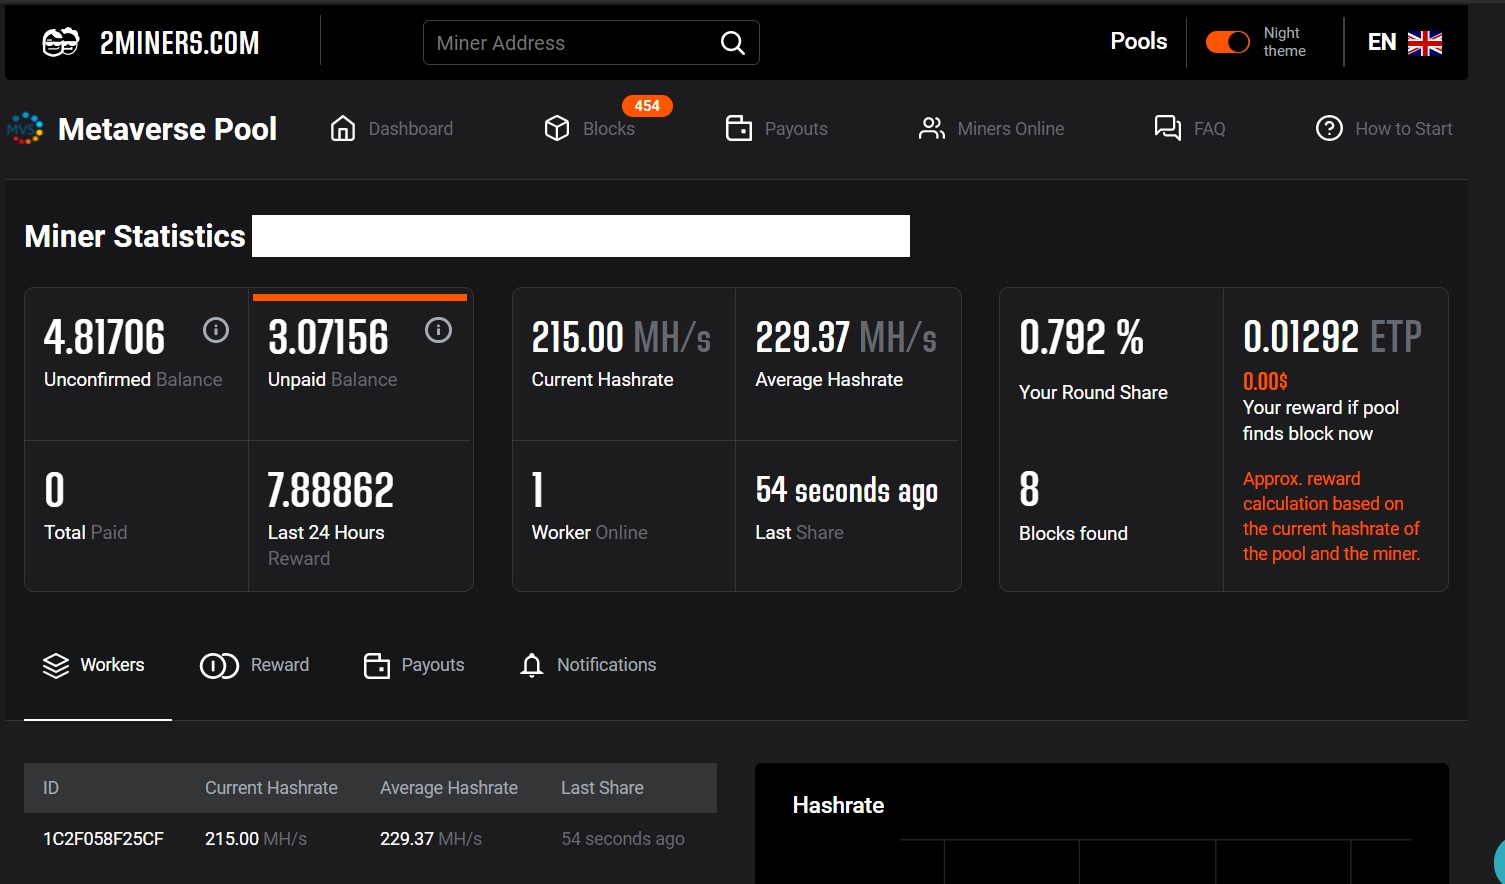Sort by Last Share column header
The image size is (1505, 884).
coord(602,788)
